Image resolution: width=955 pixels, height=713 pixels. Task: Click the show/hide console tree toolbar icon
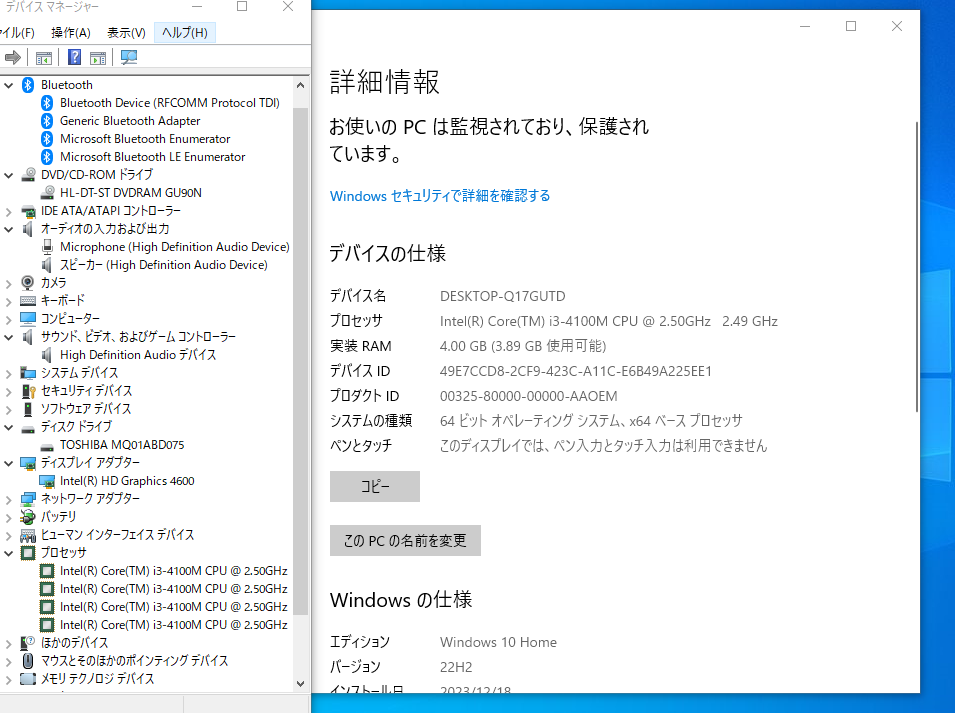pos(44,58)
